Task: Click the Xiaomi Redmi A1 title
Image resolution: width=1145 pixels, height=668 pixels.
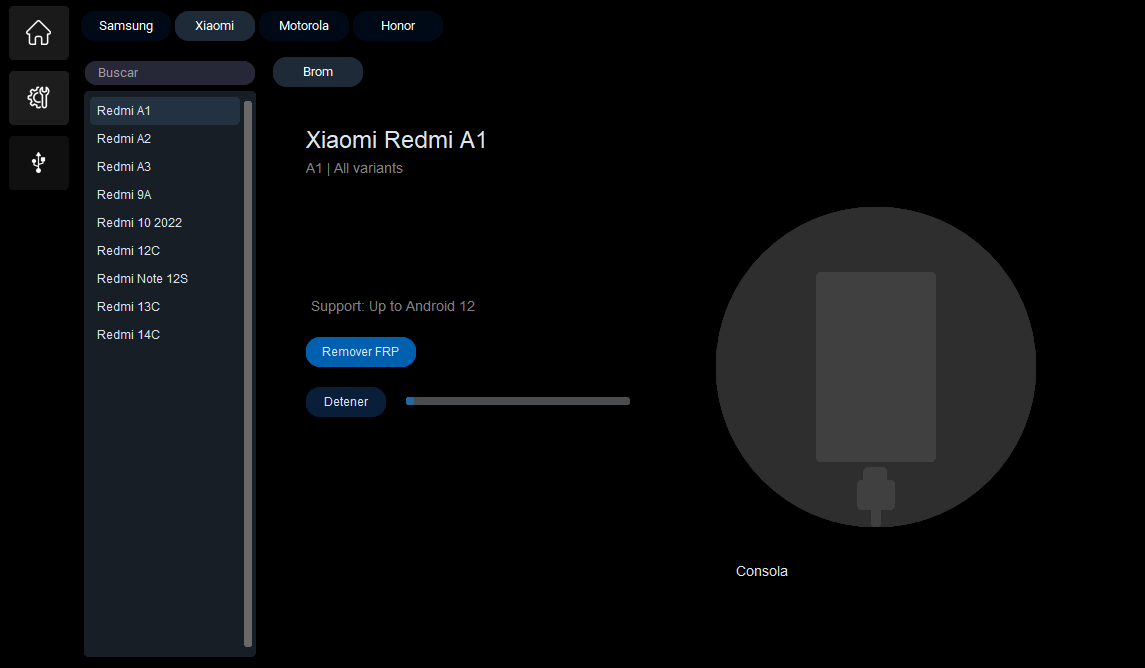Action: click(396, 139)
